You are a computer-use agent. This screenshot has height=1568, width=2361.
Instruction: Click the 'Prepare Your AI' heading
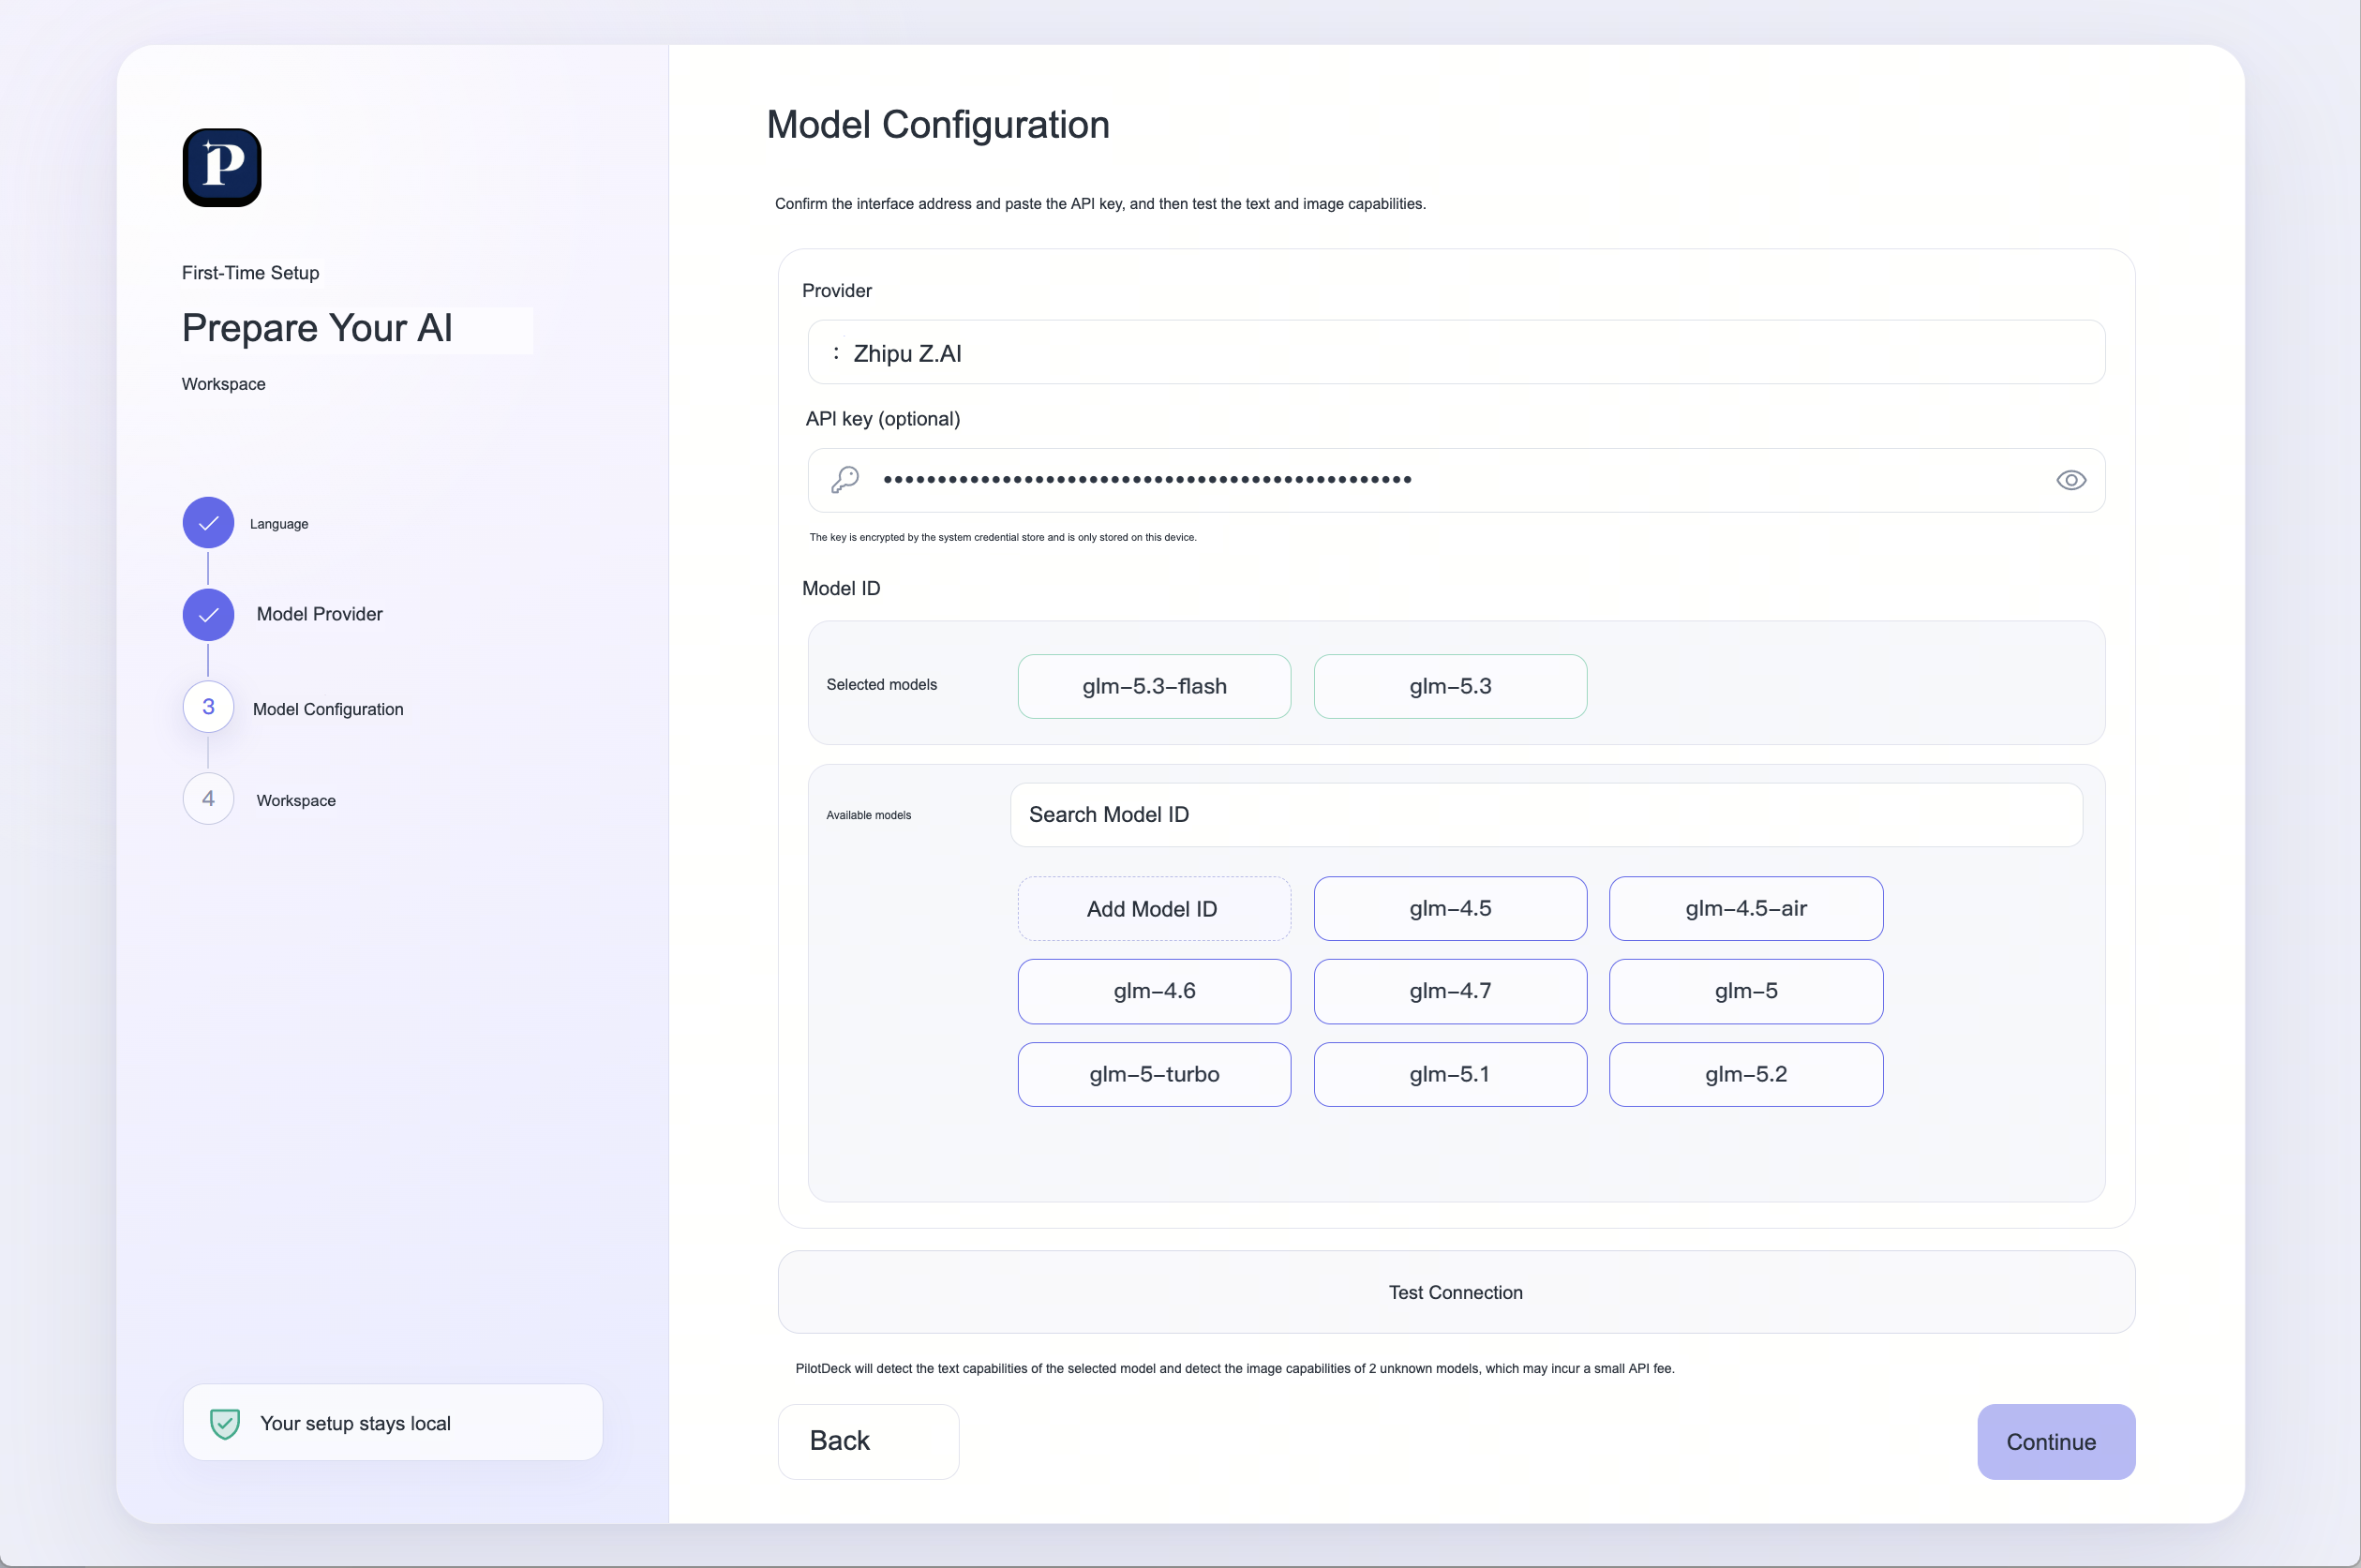click(317, 328)
